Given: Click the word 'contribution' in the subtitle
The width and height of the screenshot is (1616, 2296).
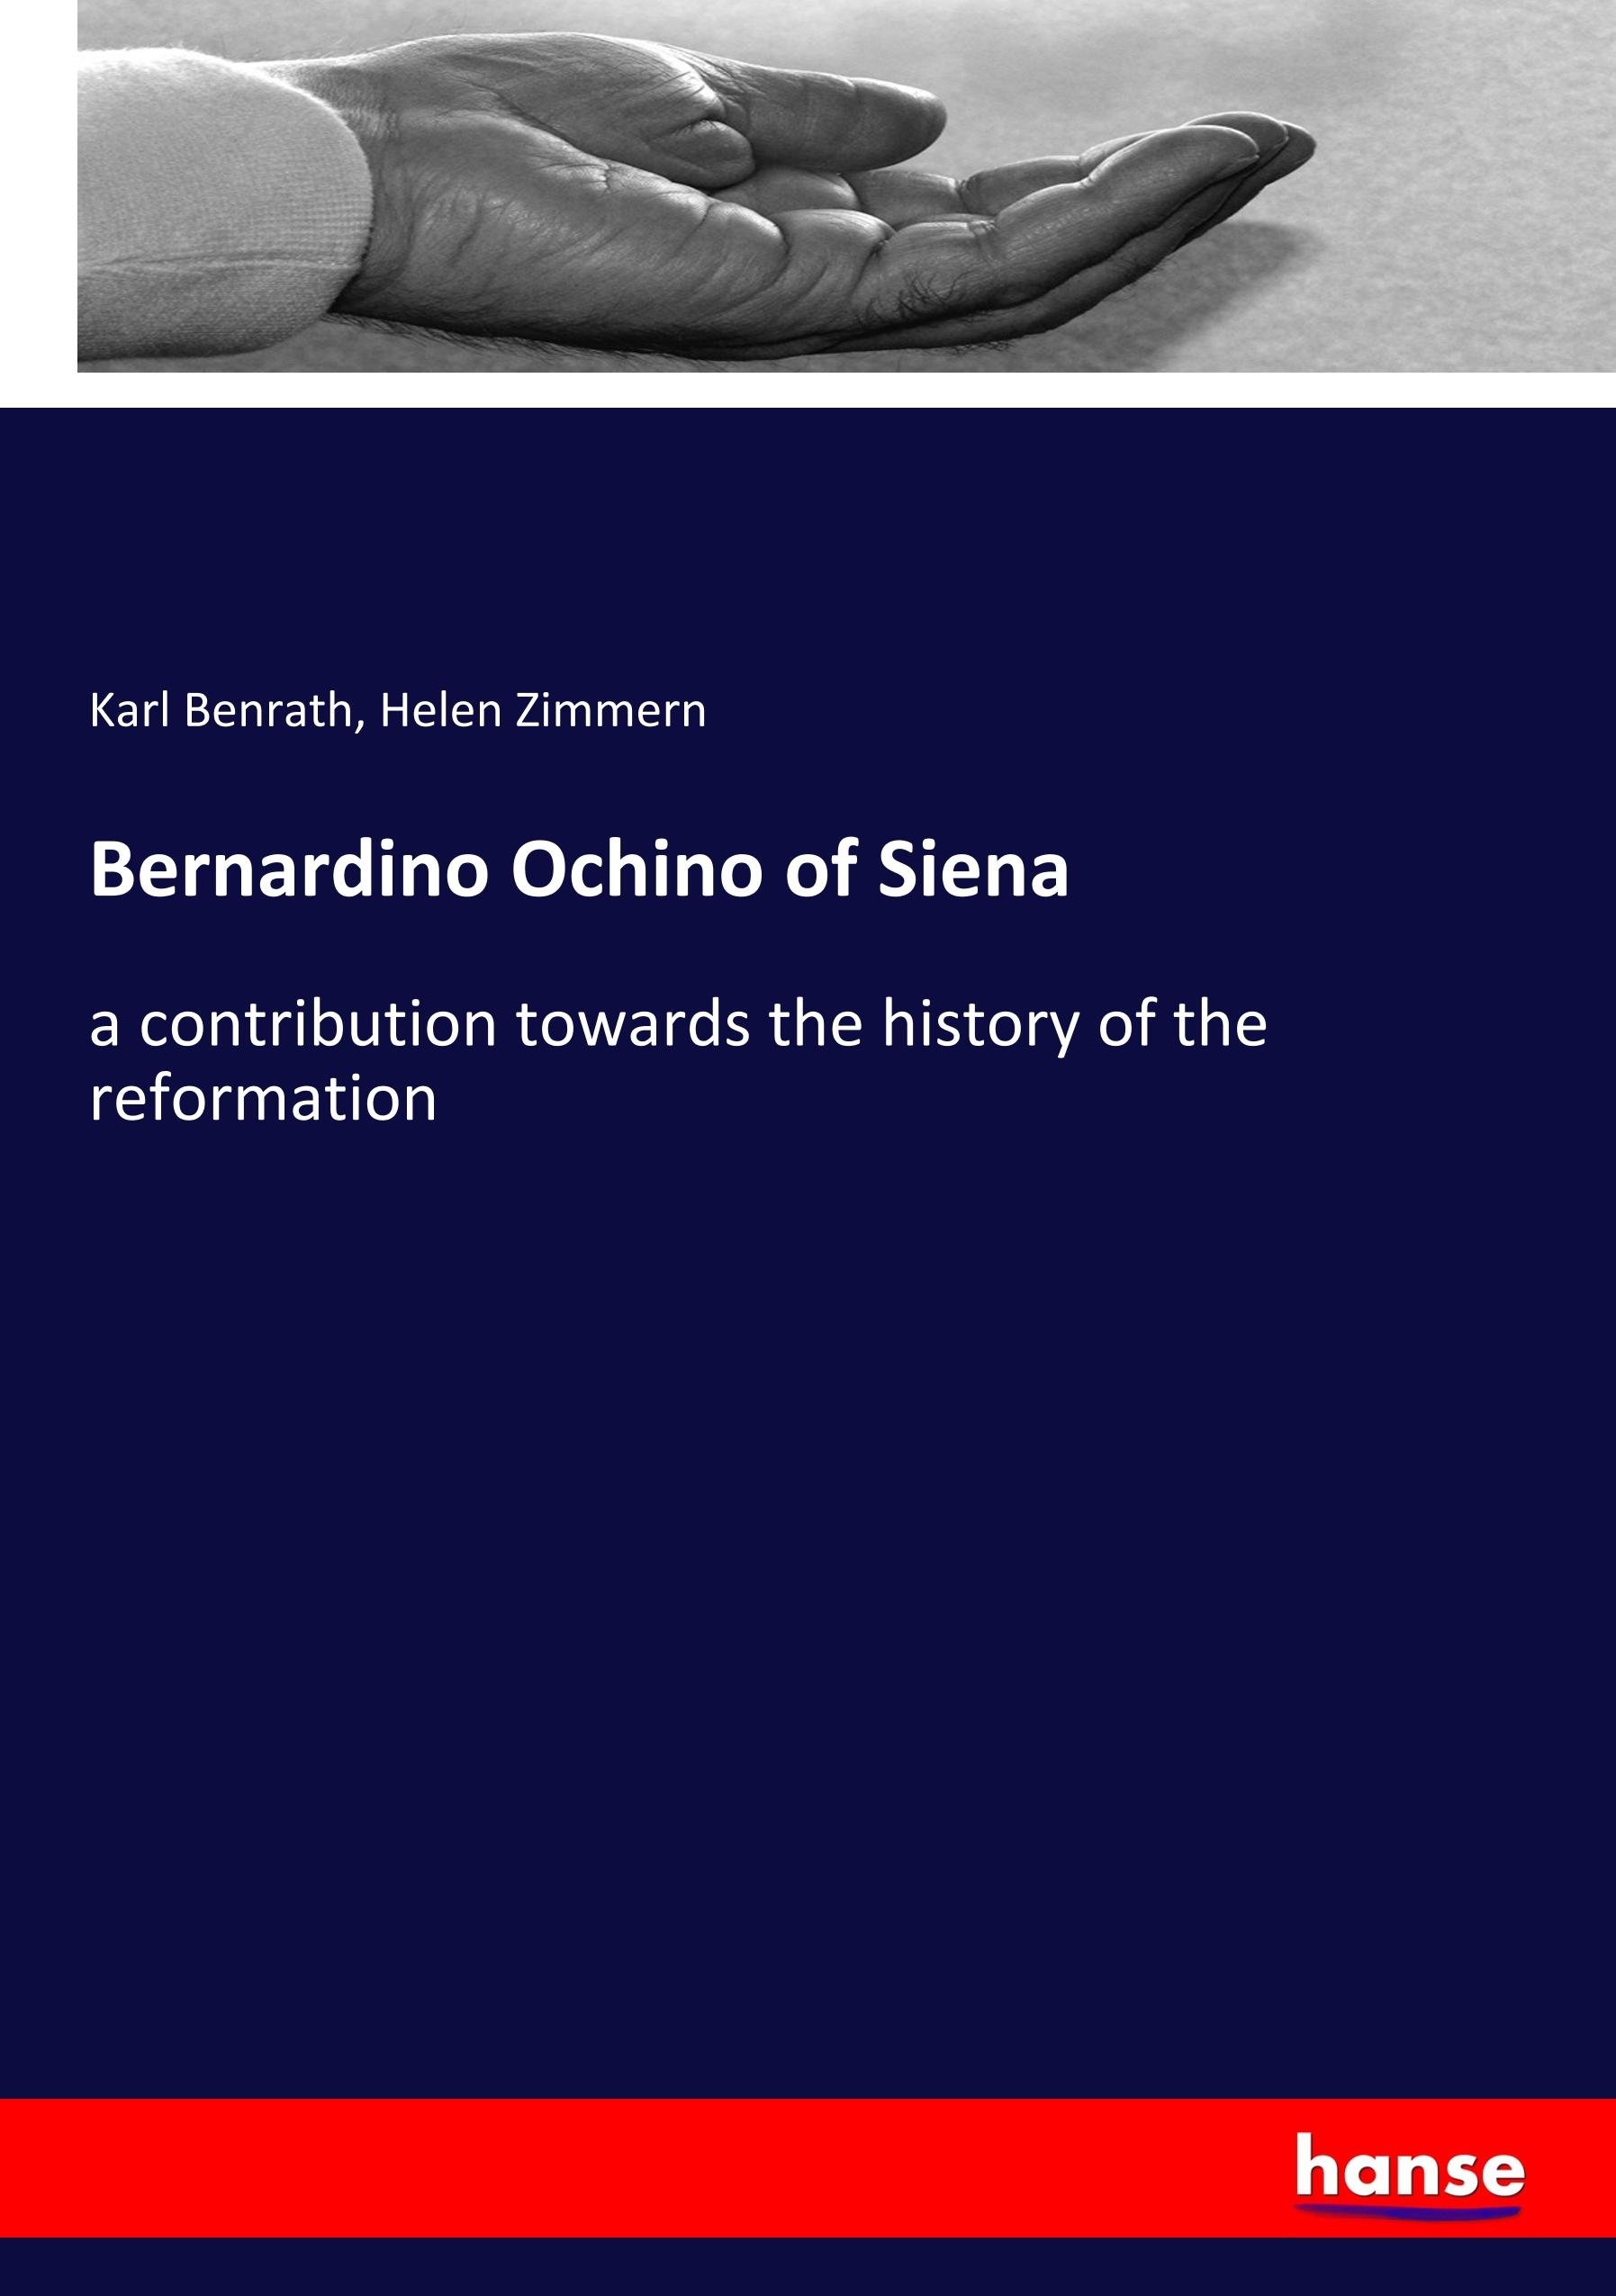Looking at the screenshot, I should pyautogui.click(x=317, y=1024).
